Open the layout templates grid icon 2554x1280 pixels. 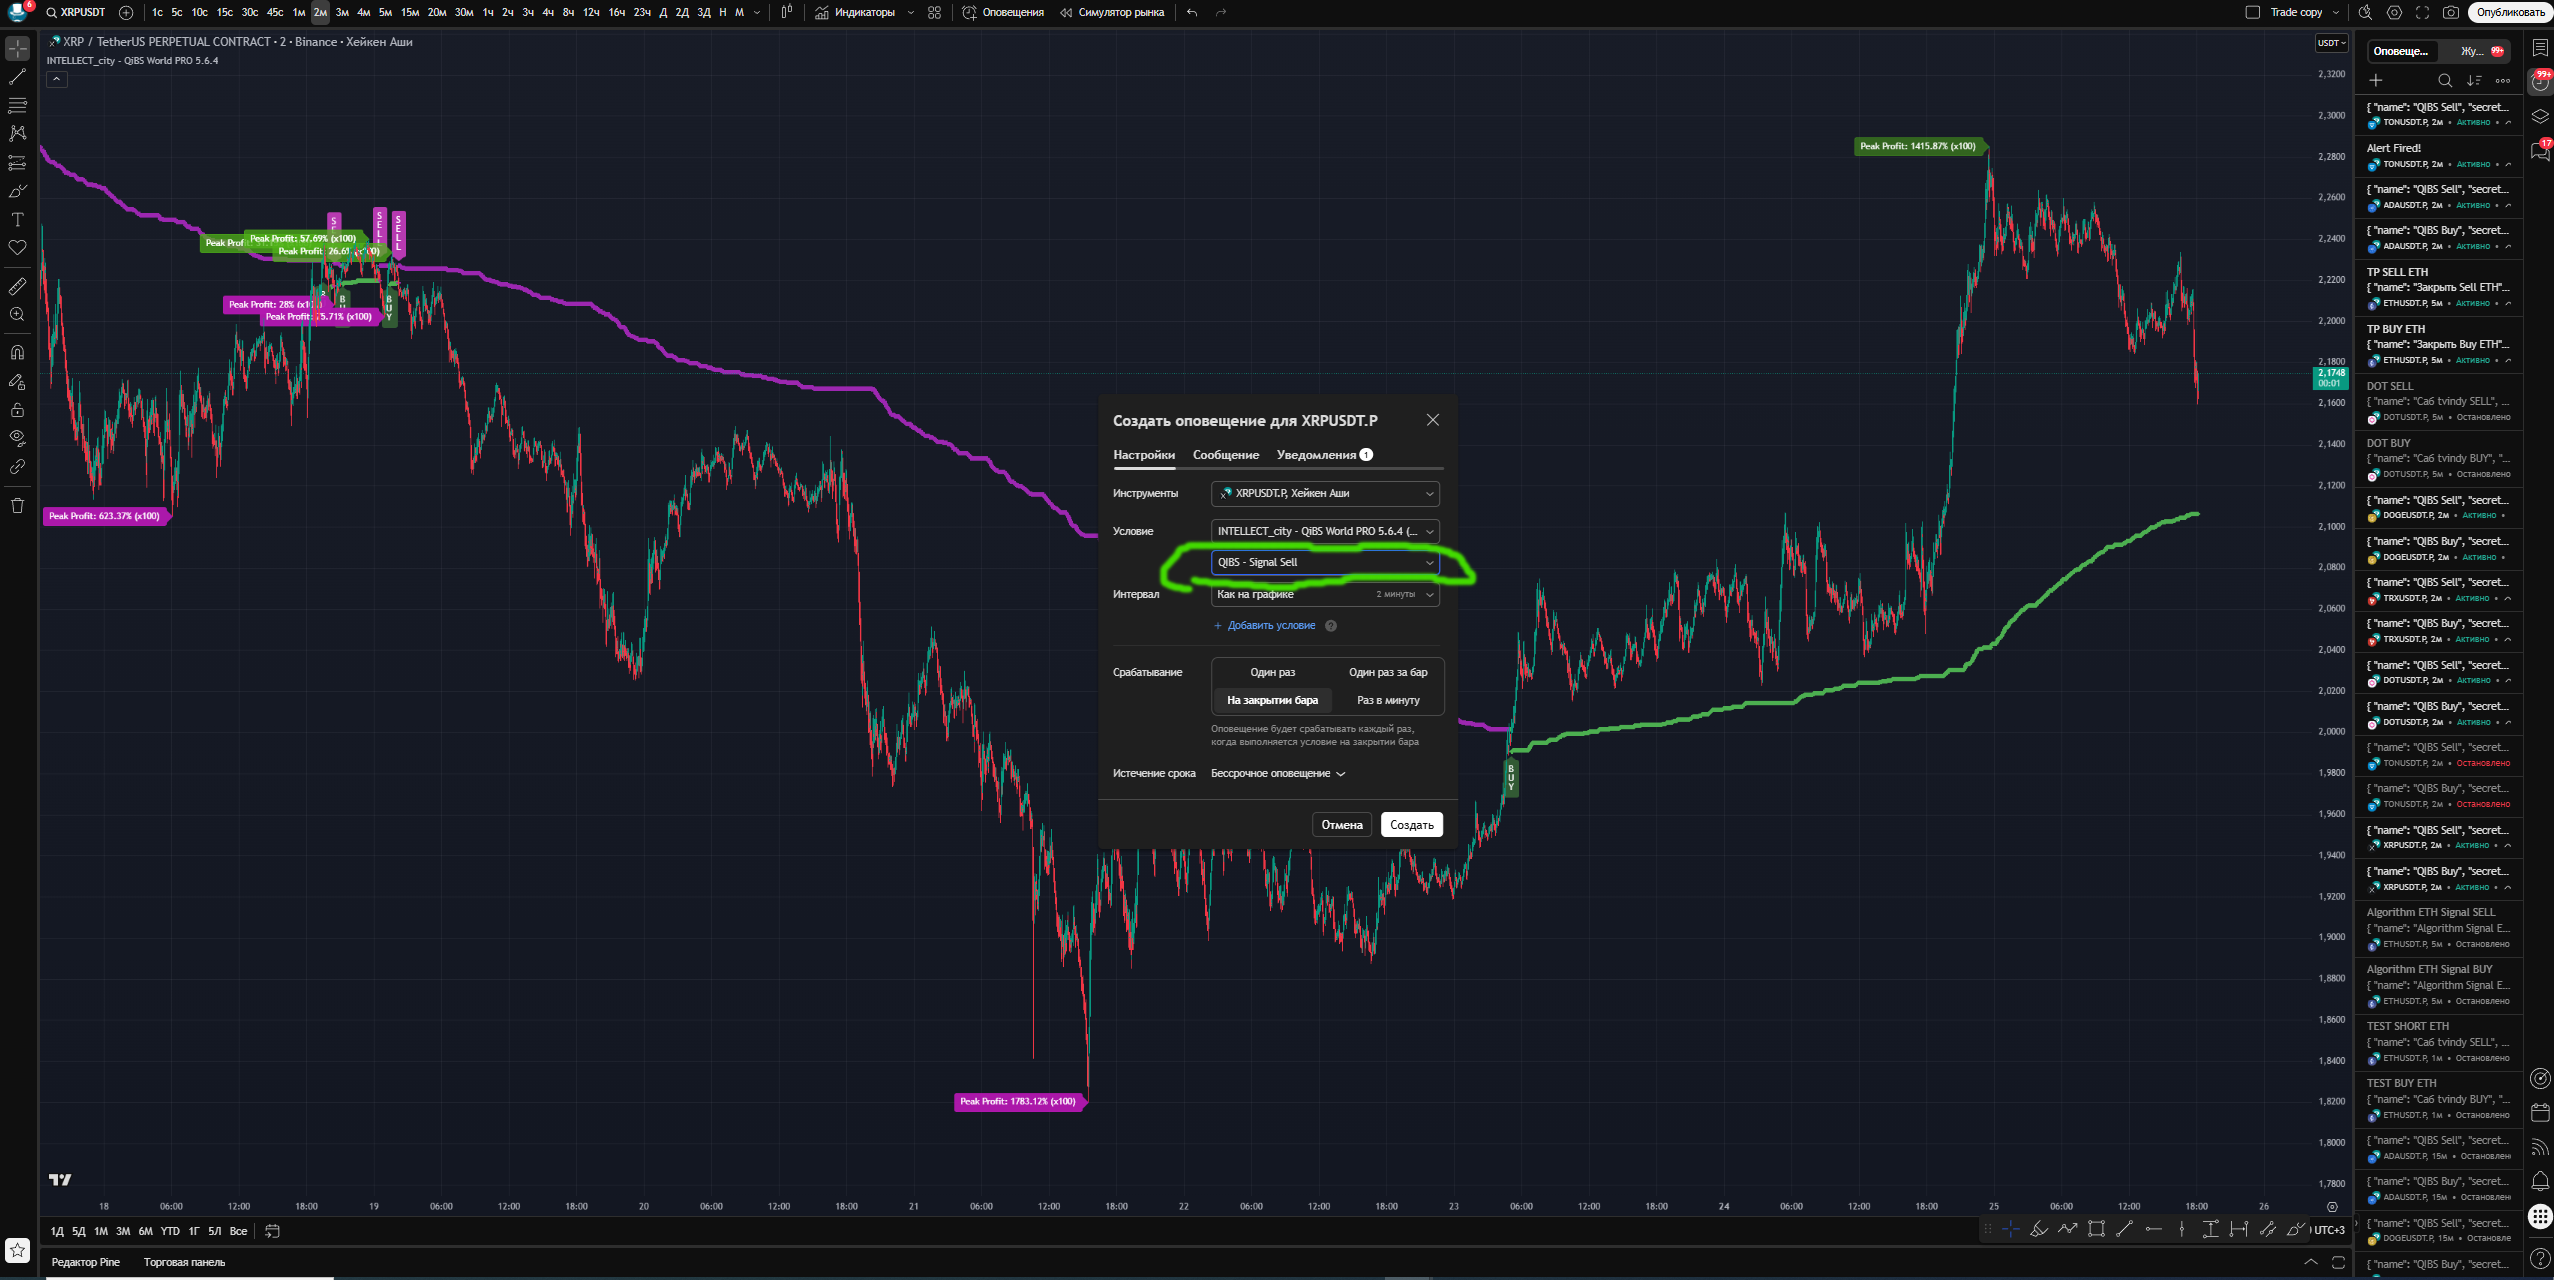pos(934,12)
